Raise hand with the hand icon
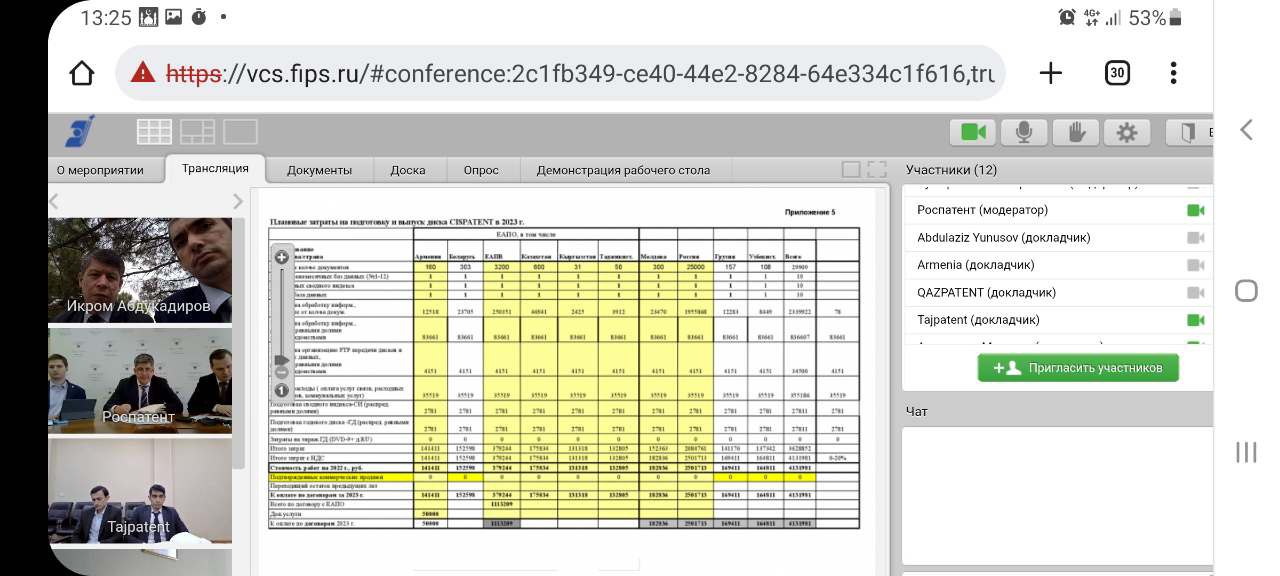 point(1076,132)
